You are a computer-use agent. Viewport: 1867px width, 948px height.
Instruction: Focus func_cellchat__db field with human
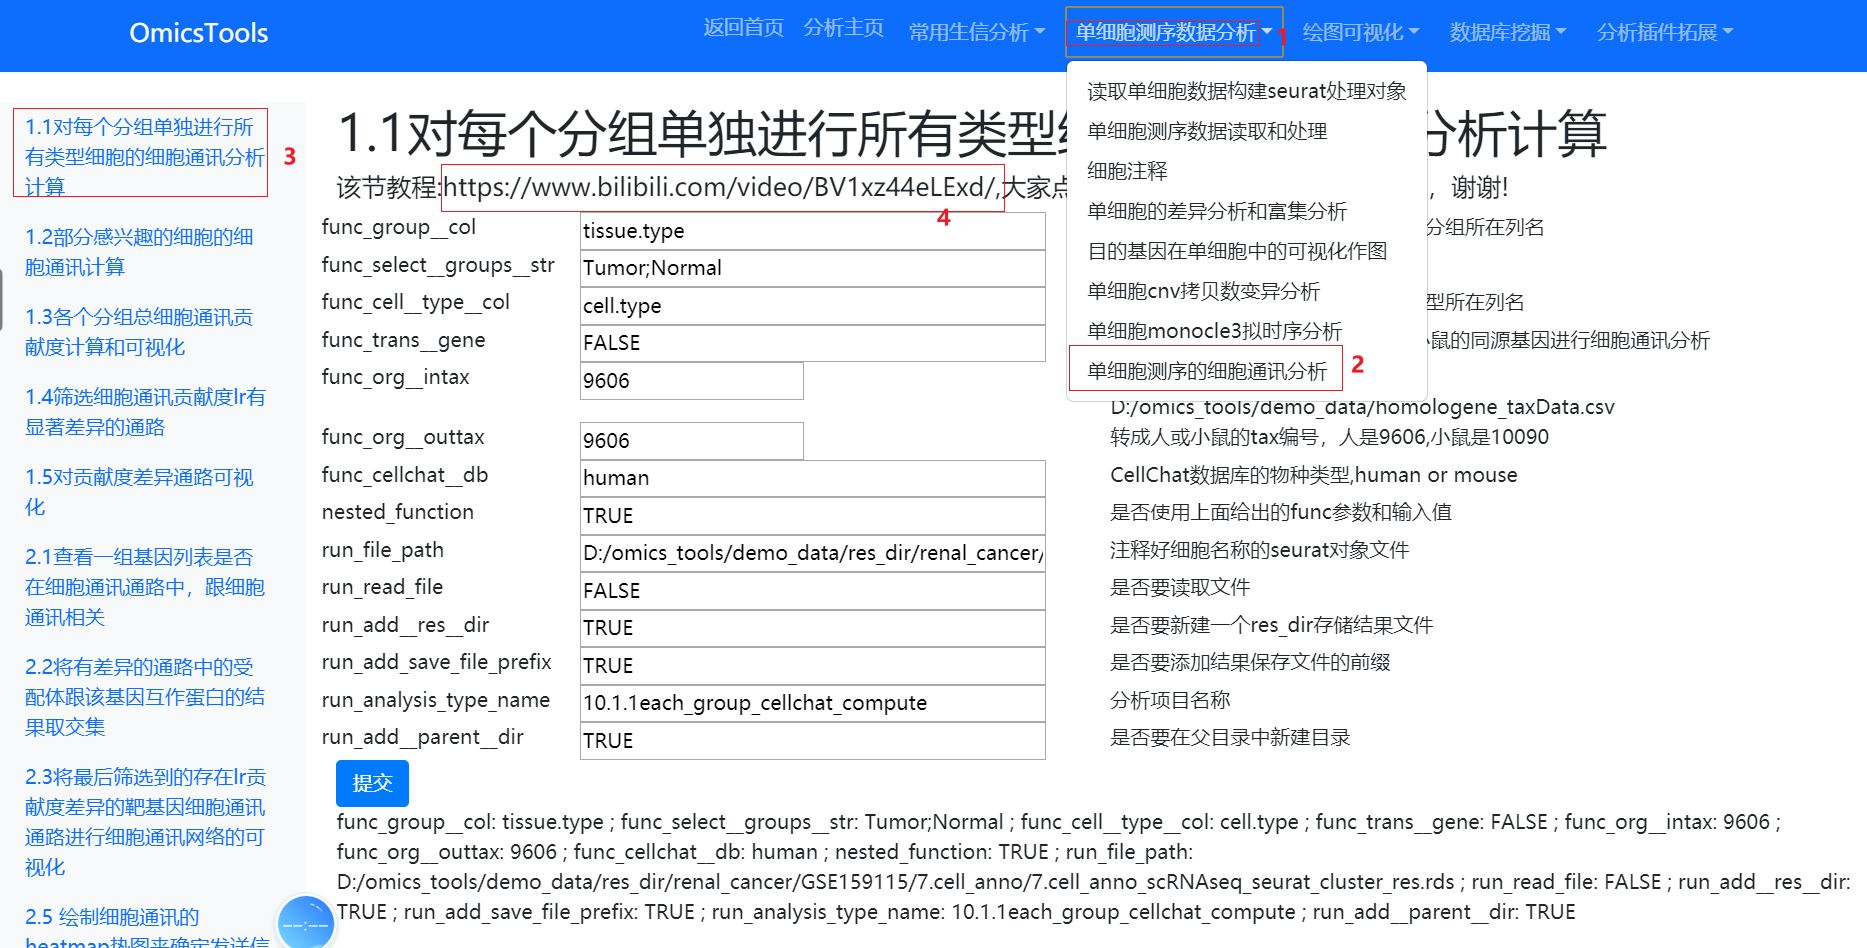(x=812, y=478)
